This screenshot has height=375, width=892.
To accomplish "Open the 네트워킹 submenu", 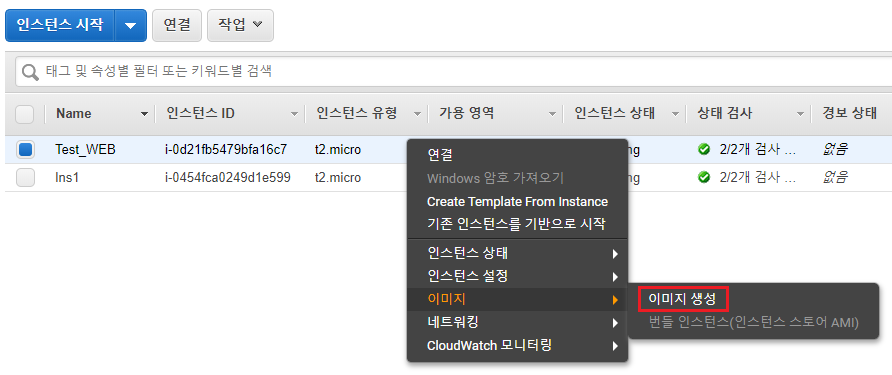I will 517,323.
